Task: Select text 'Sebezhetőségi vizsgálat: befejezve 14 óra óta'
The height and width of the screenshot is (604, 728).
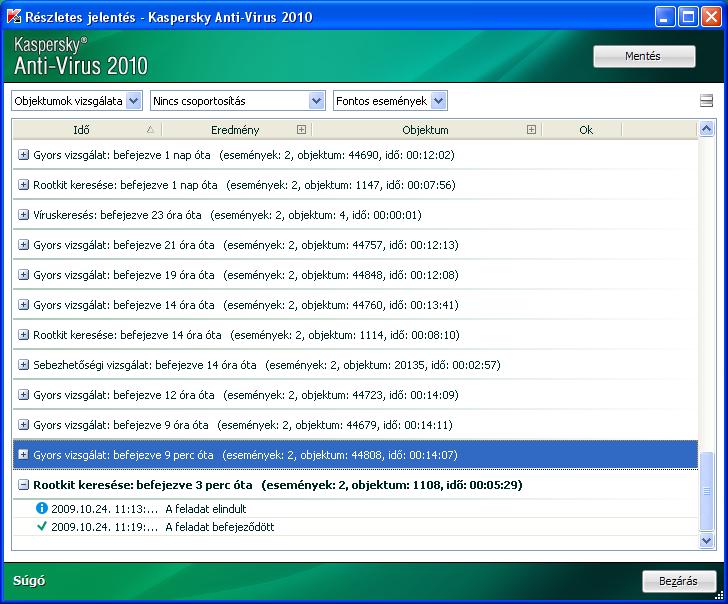Action: point(145,364)
